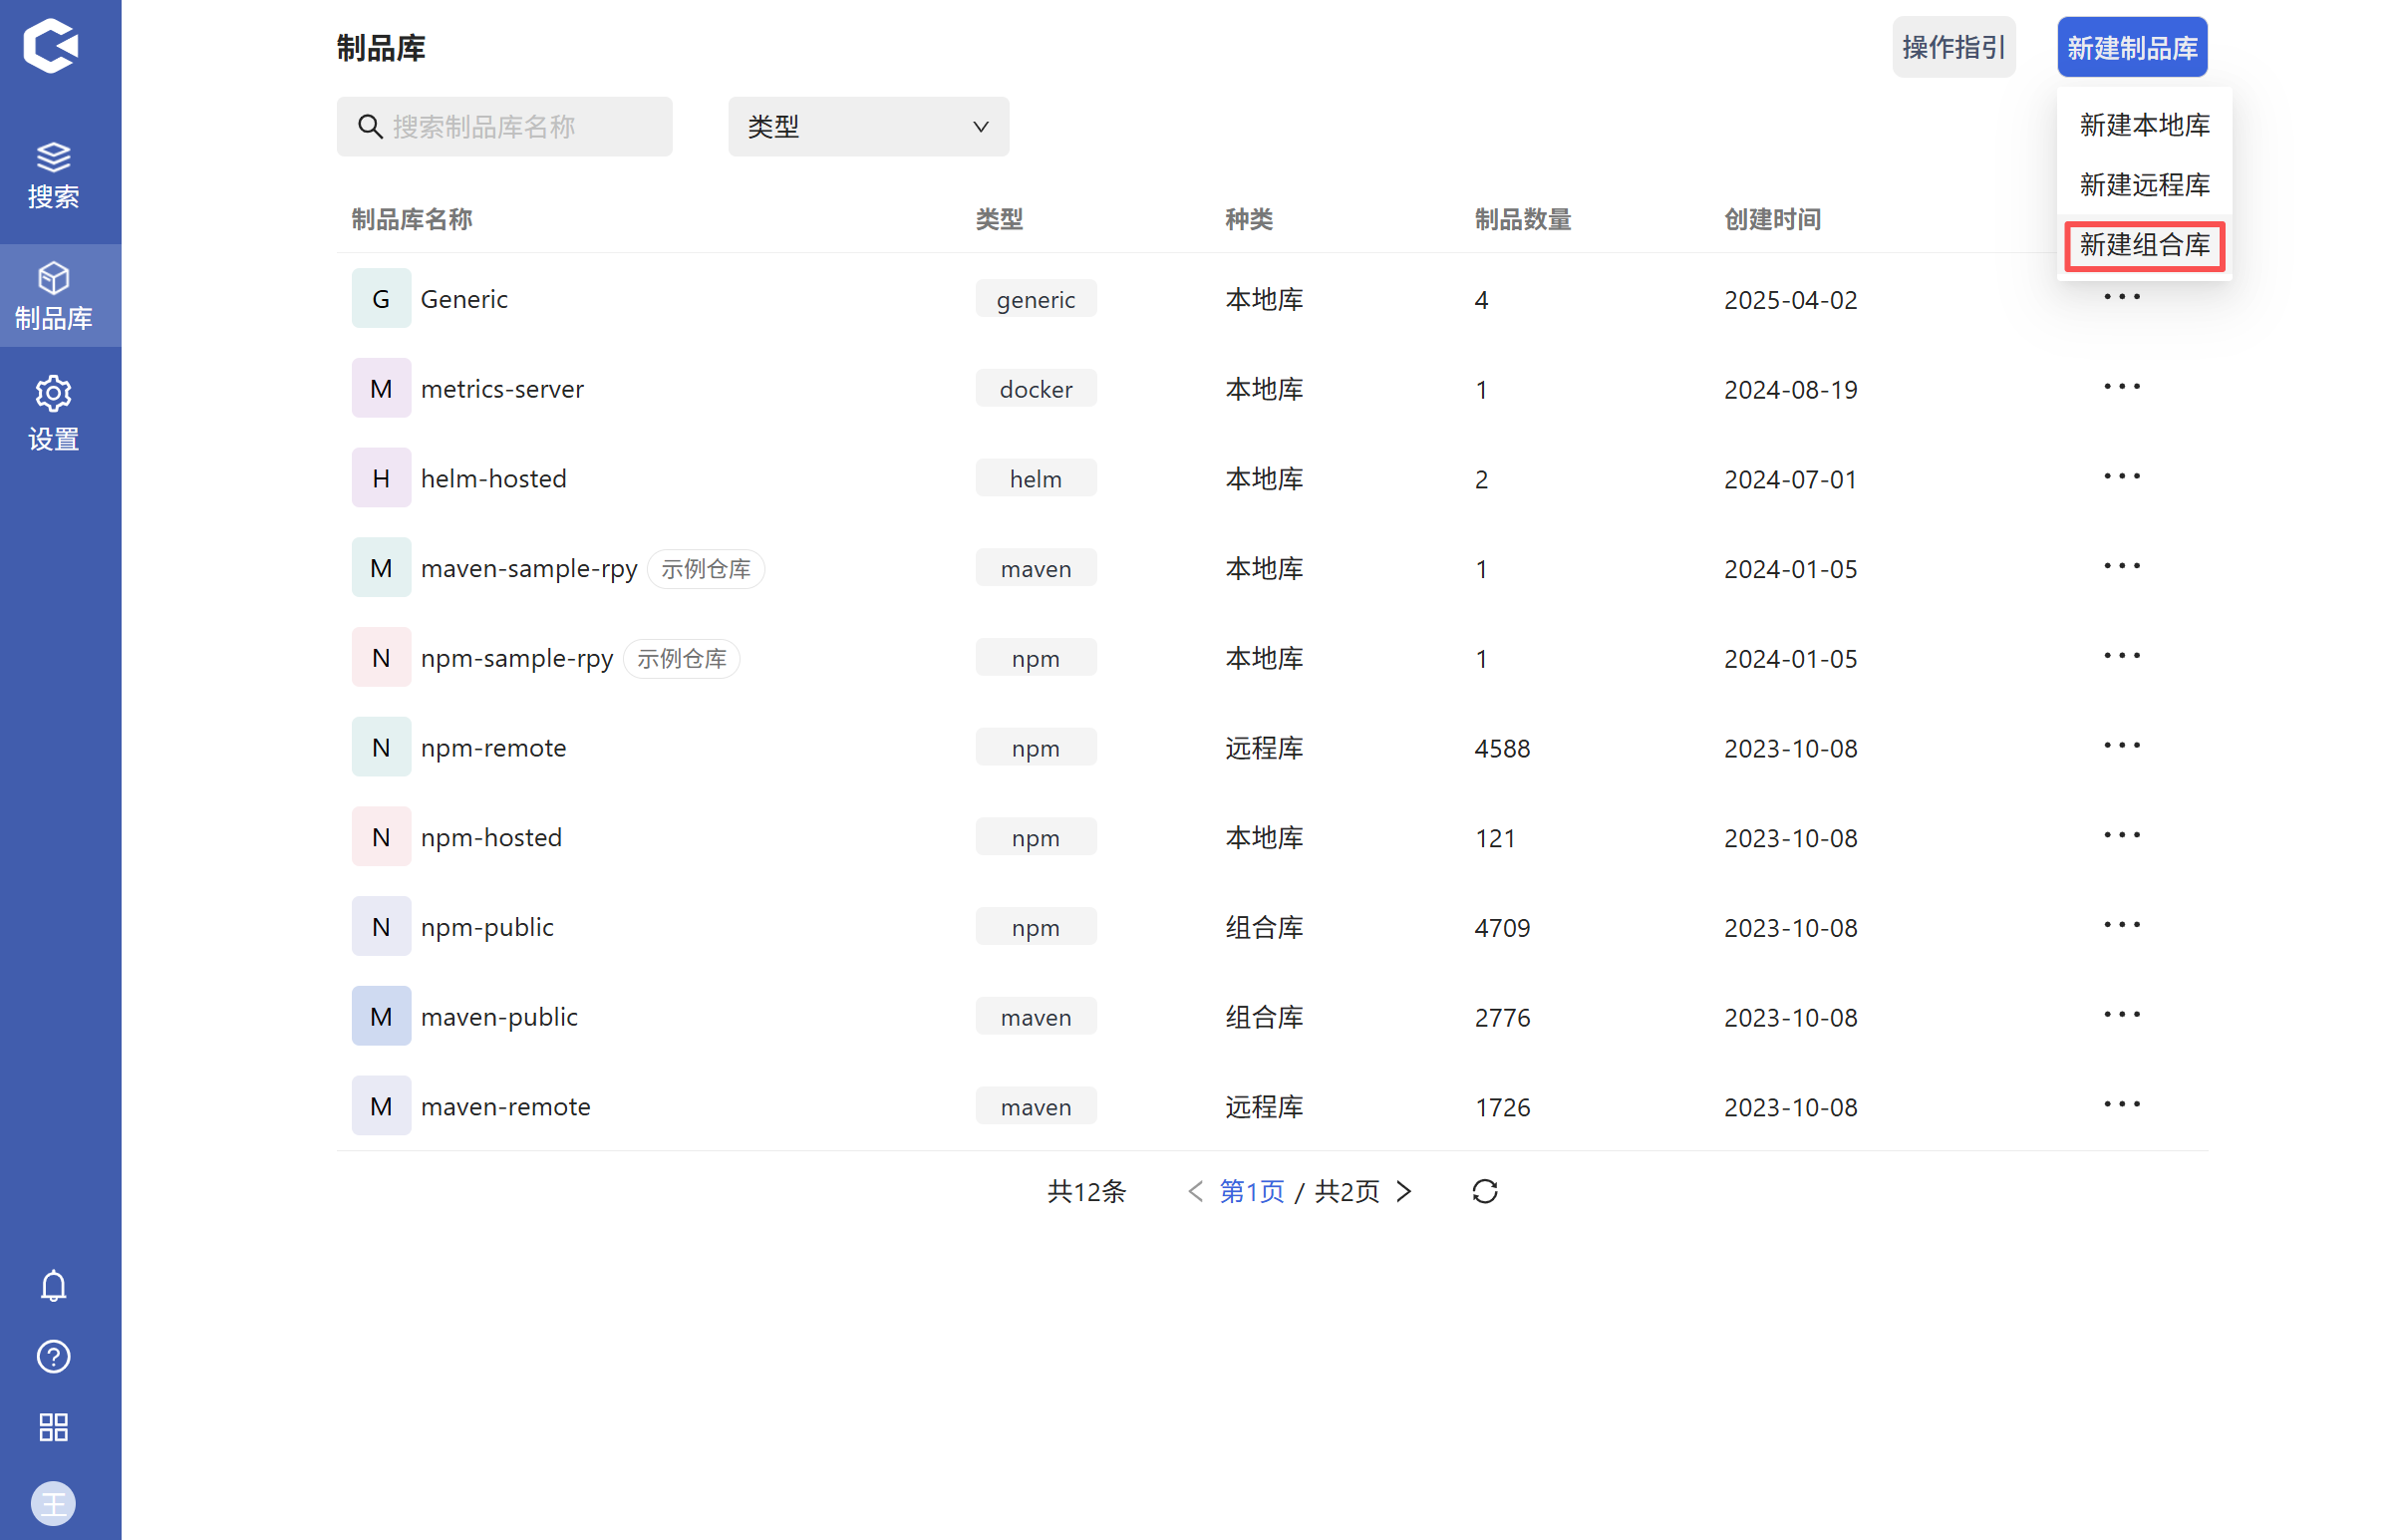The width and height of the screenshot is (2397, 1540).
Task: Open the maven-public repository
Action: 499,1017
